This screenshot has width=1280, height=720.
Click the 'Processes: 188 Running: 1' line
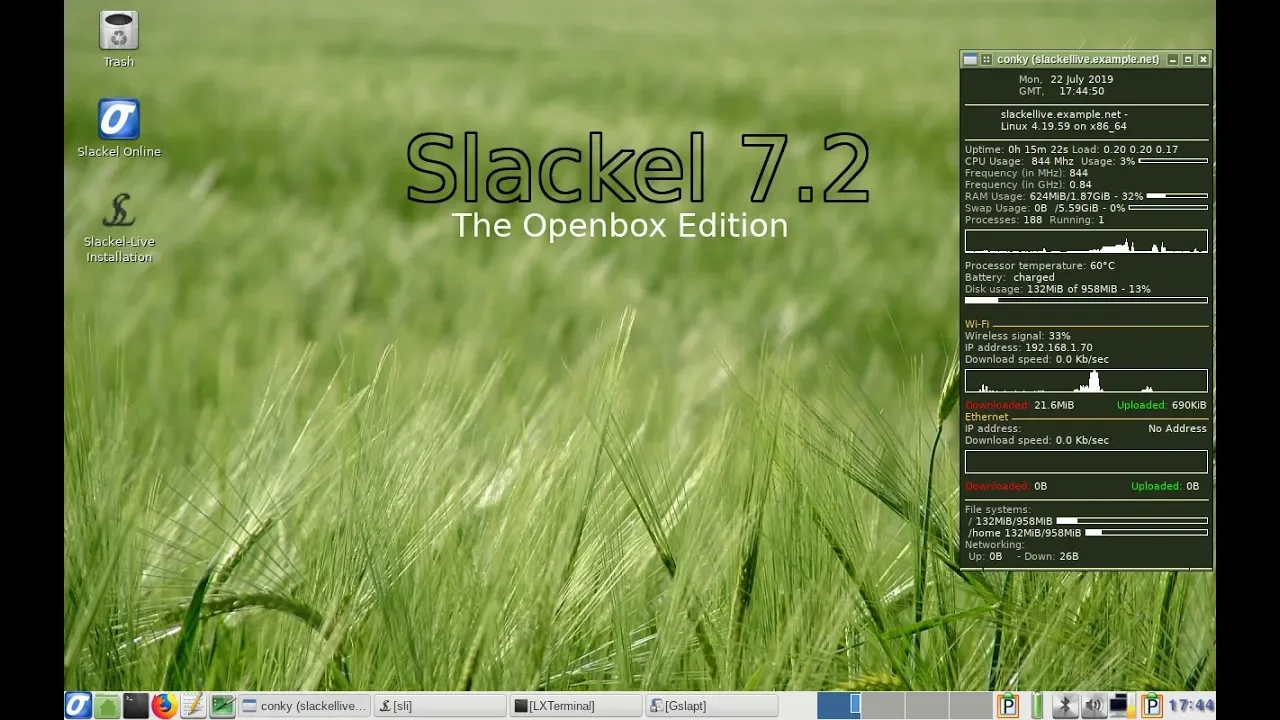click(x=1034, y=219)
